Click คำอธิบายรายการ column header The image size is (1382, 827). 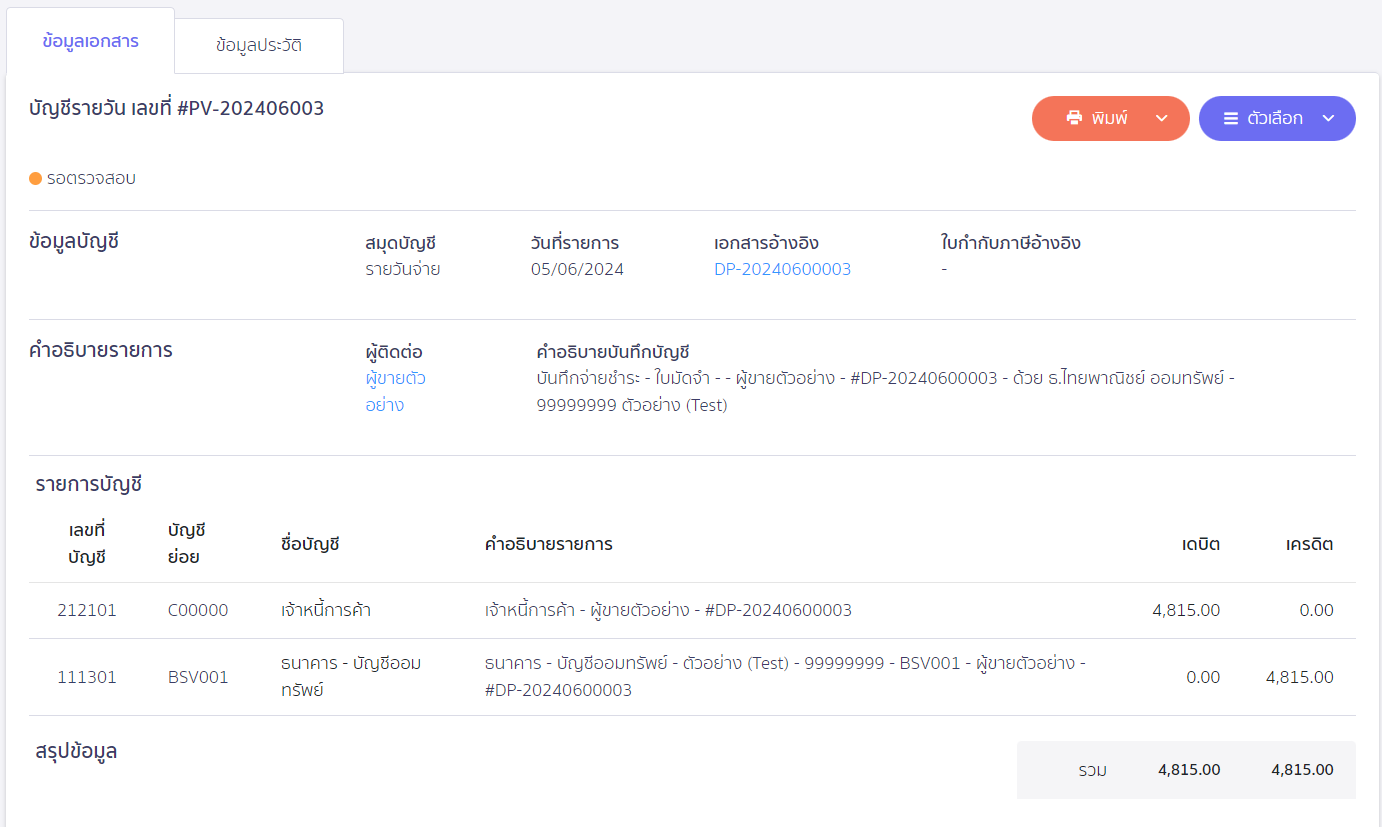[549, 544]
